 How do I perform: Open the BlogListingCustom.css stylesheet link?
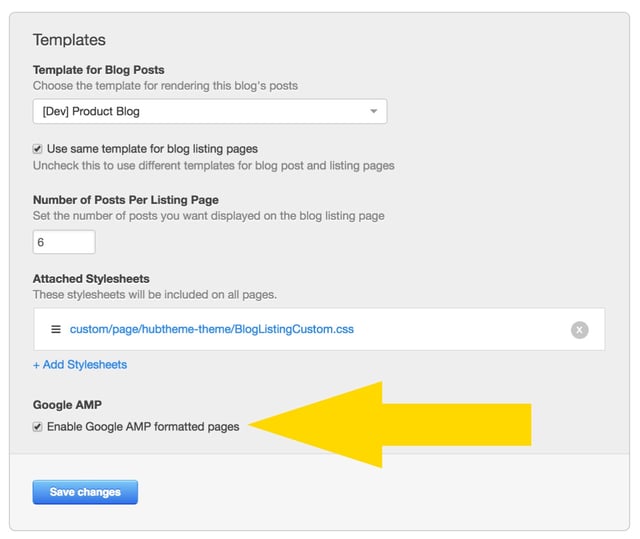[211, 329]
